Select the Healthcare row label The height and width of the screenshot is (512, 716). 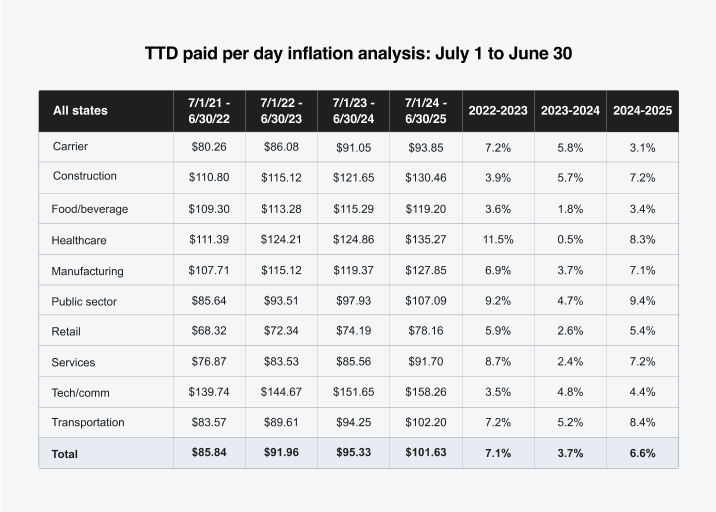pos(79,240)
